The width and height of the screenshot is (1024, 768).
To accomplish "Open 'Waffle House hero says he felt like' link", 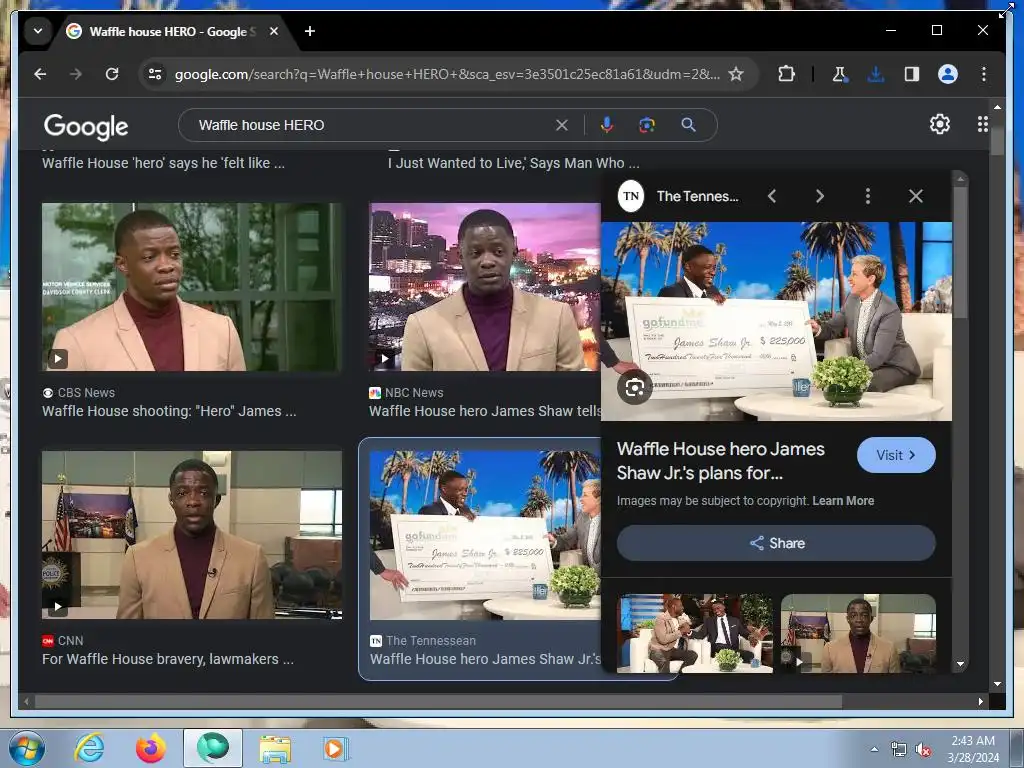I will (163, 163).
